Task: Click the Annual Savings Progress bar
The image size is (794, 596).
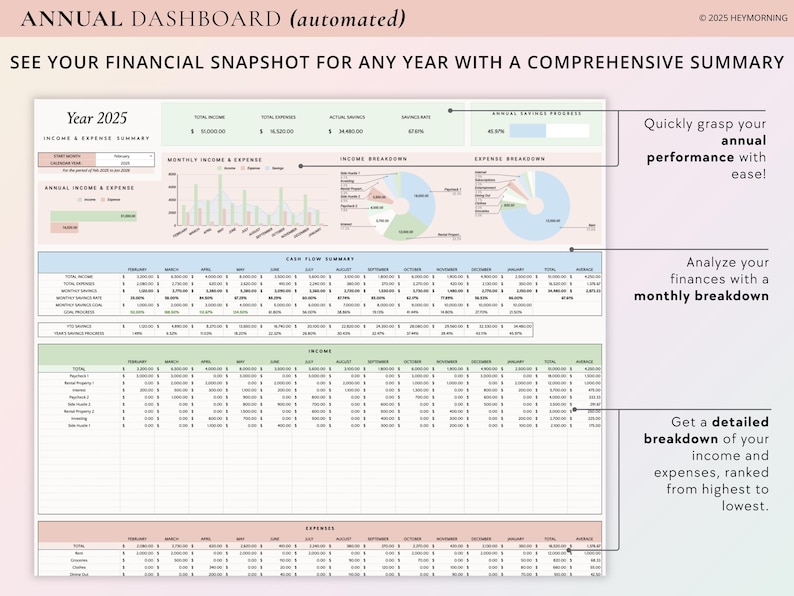Action: pos(549,131)
